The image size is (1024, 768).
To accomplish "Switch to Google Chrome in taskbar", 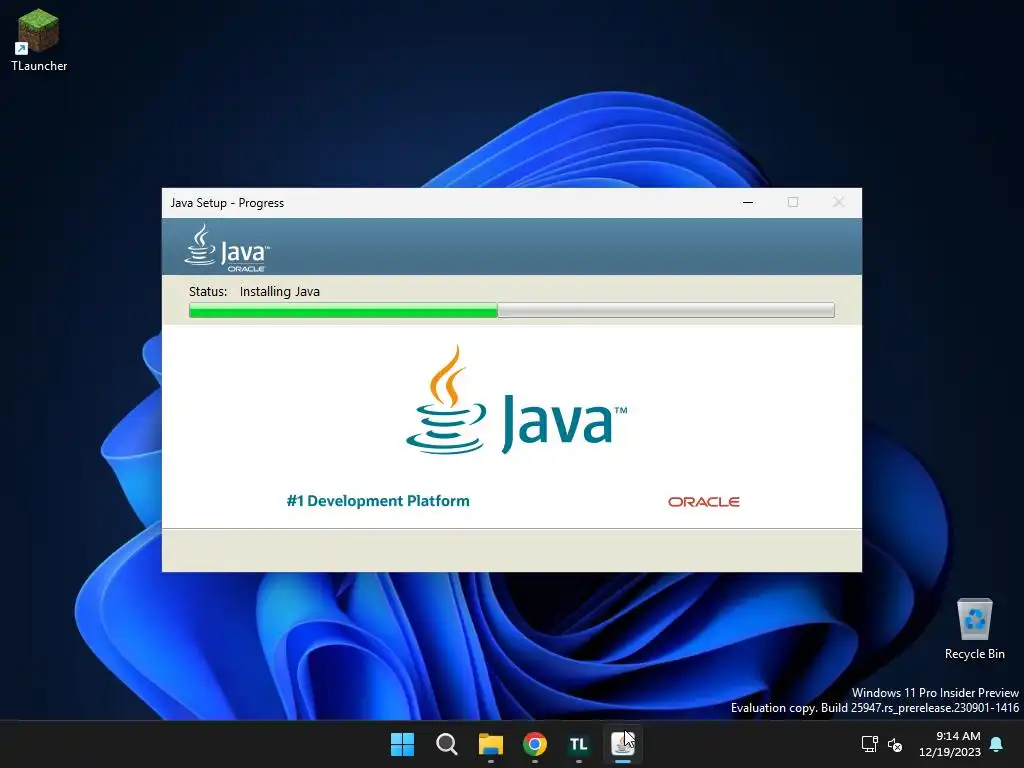I will click(x=535, y=744).
